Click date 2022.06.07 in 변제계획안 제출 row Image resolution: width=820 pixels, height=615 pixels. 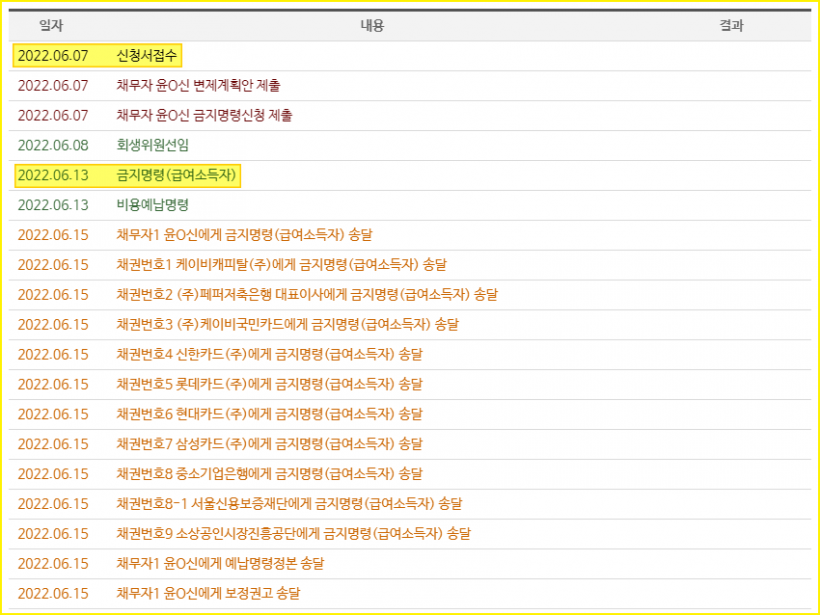(x=53, y=85)
